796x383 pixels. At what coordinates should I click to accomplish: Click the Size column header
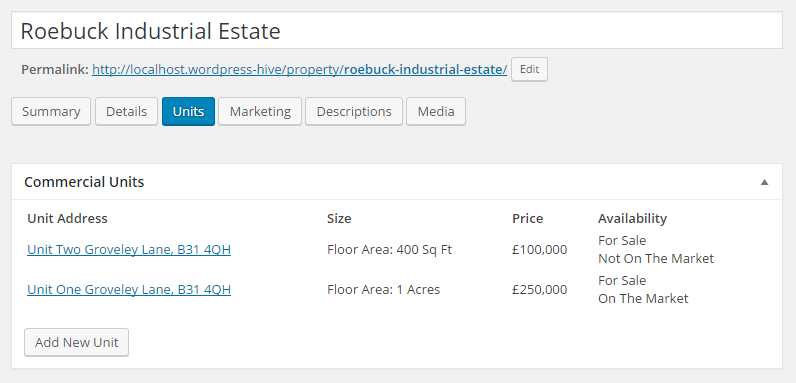pyautogui.click(x=339, y=218)
